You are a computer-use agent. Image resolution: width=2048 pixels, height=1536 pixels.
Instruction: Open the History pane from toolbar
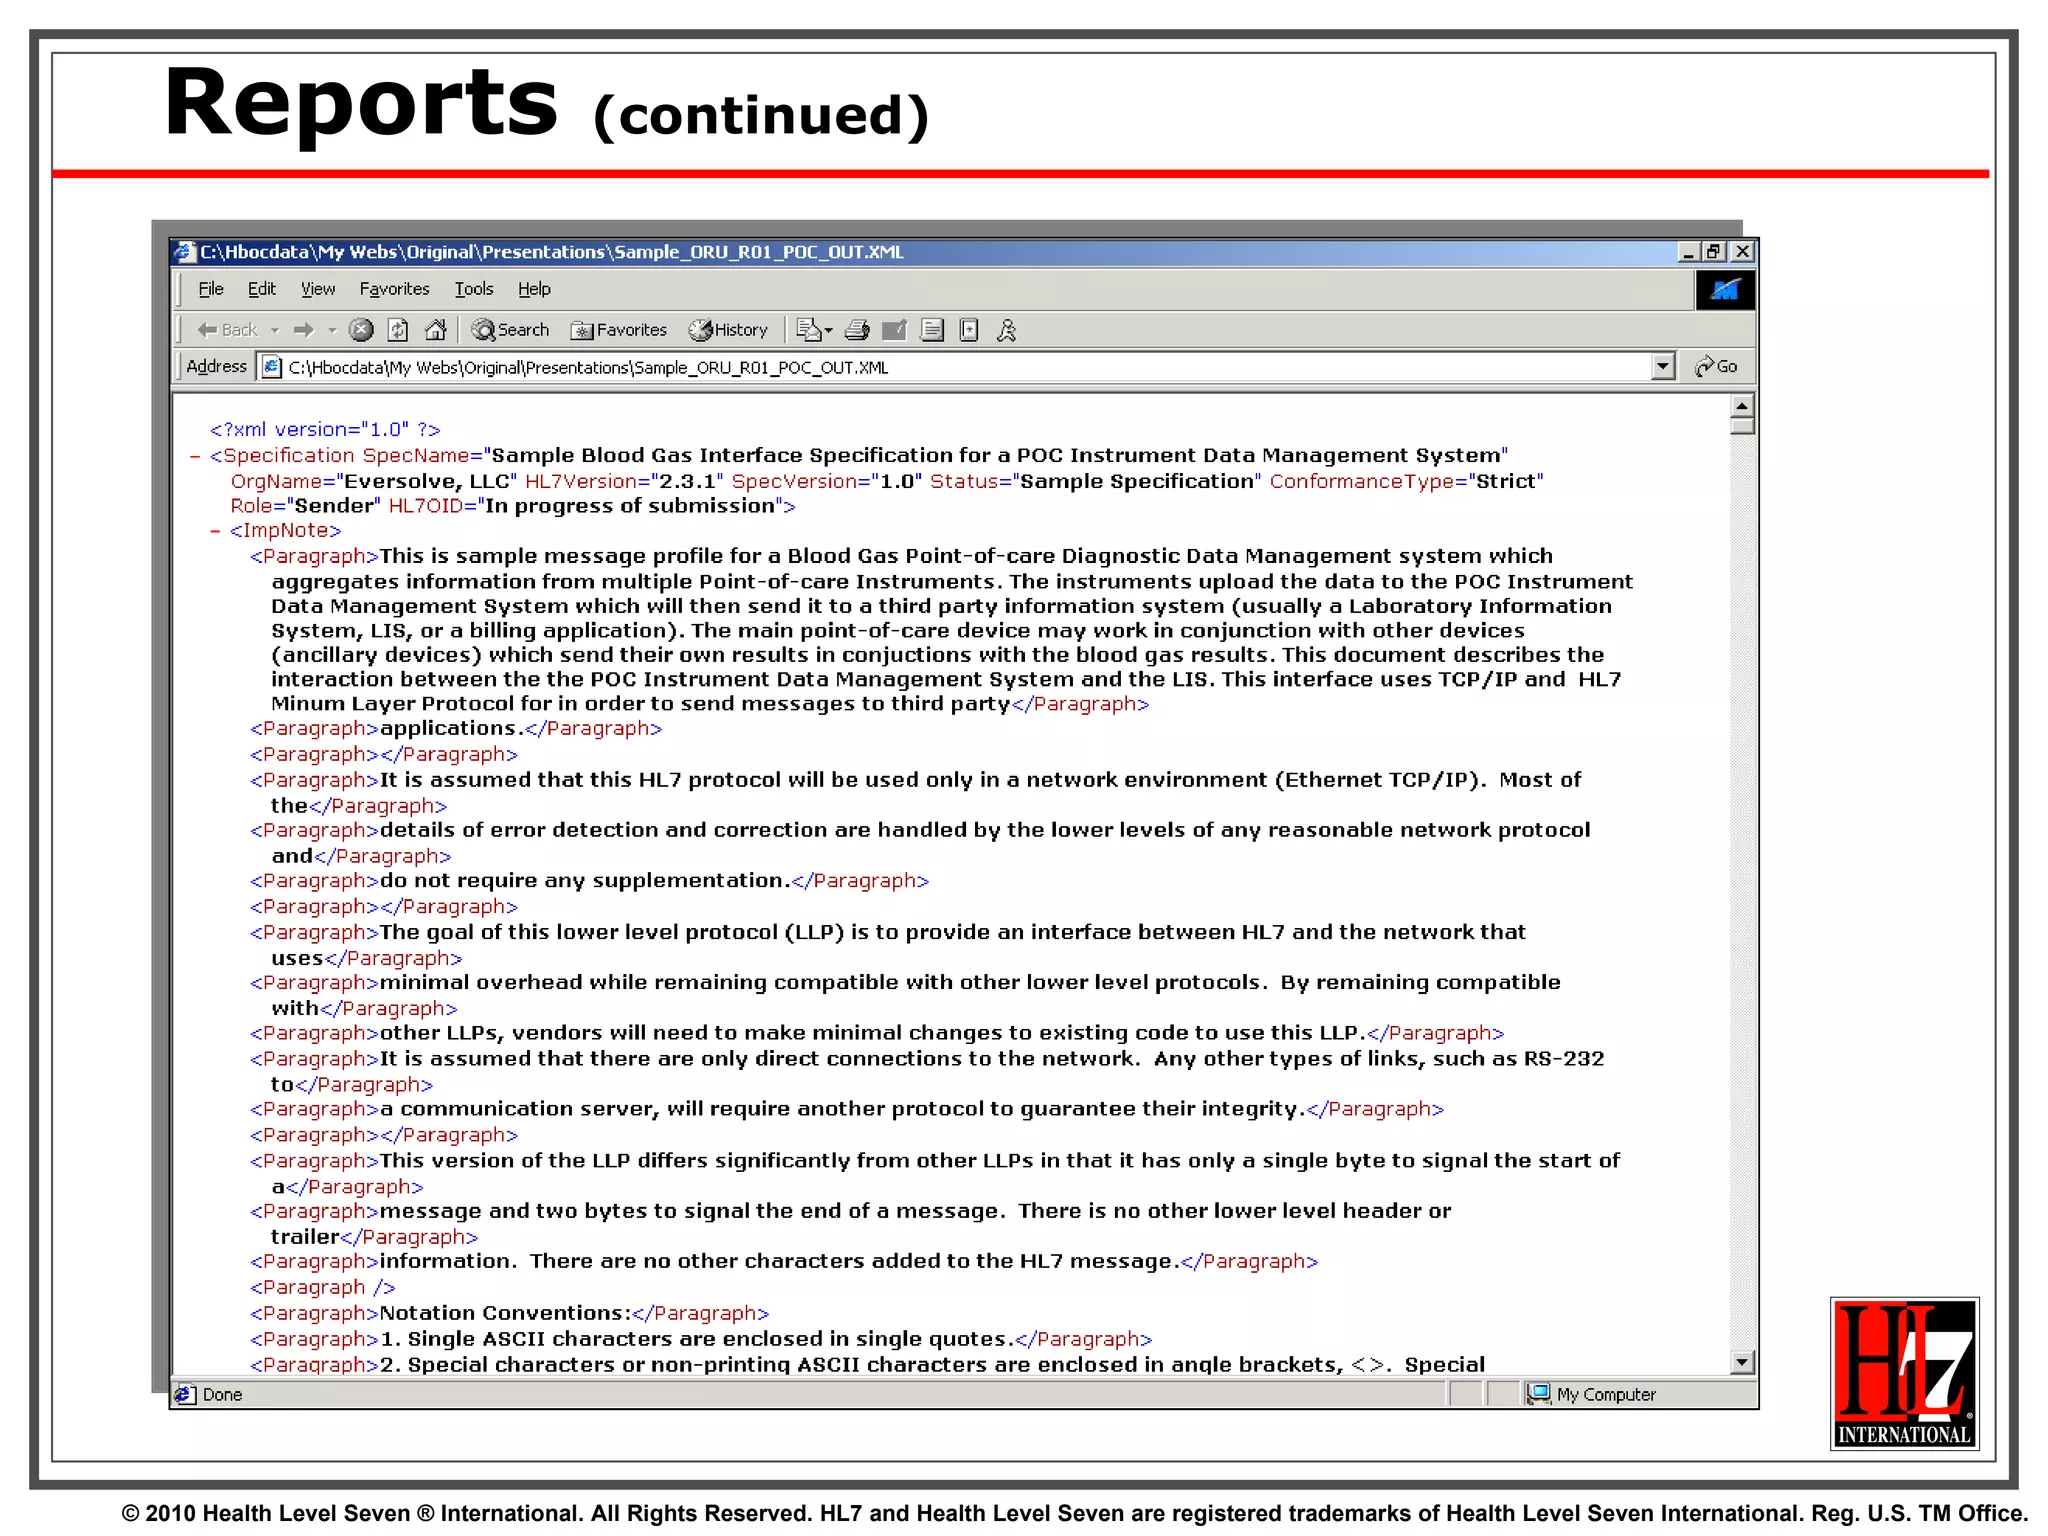click(728, 329)
